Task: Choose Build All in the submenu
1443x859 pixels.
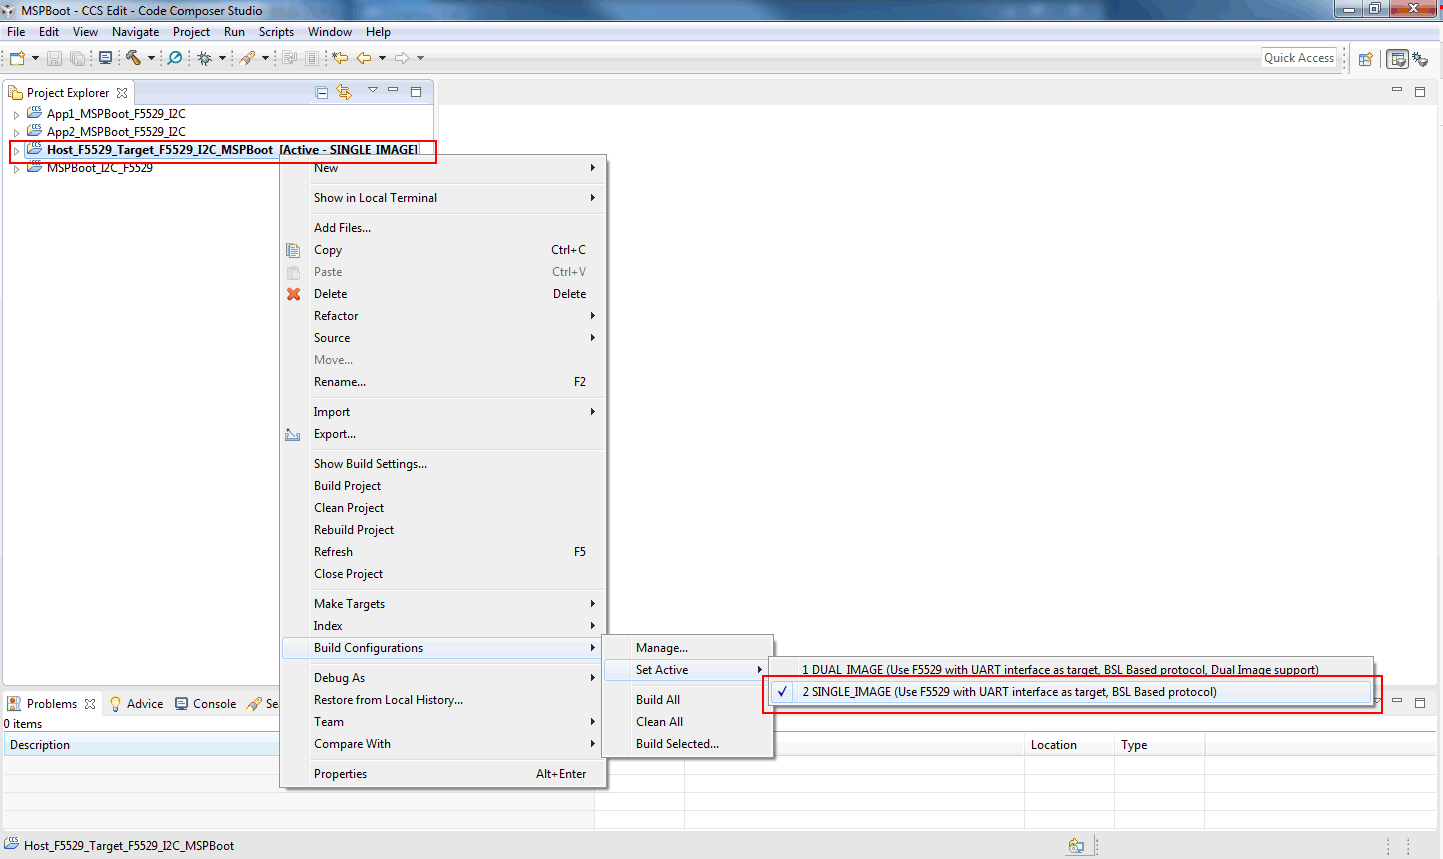Action: click(687, 700)
